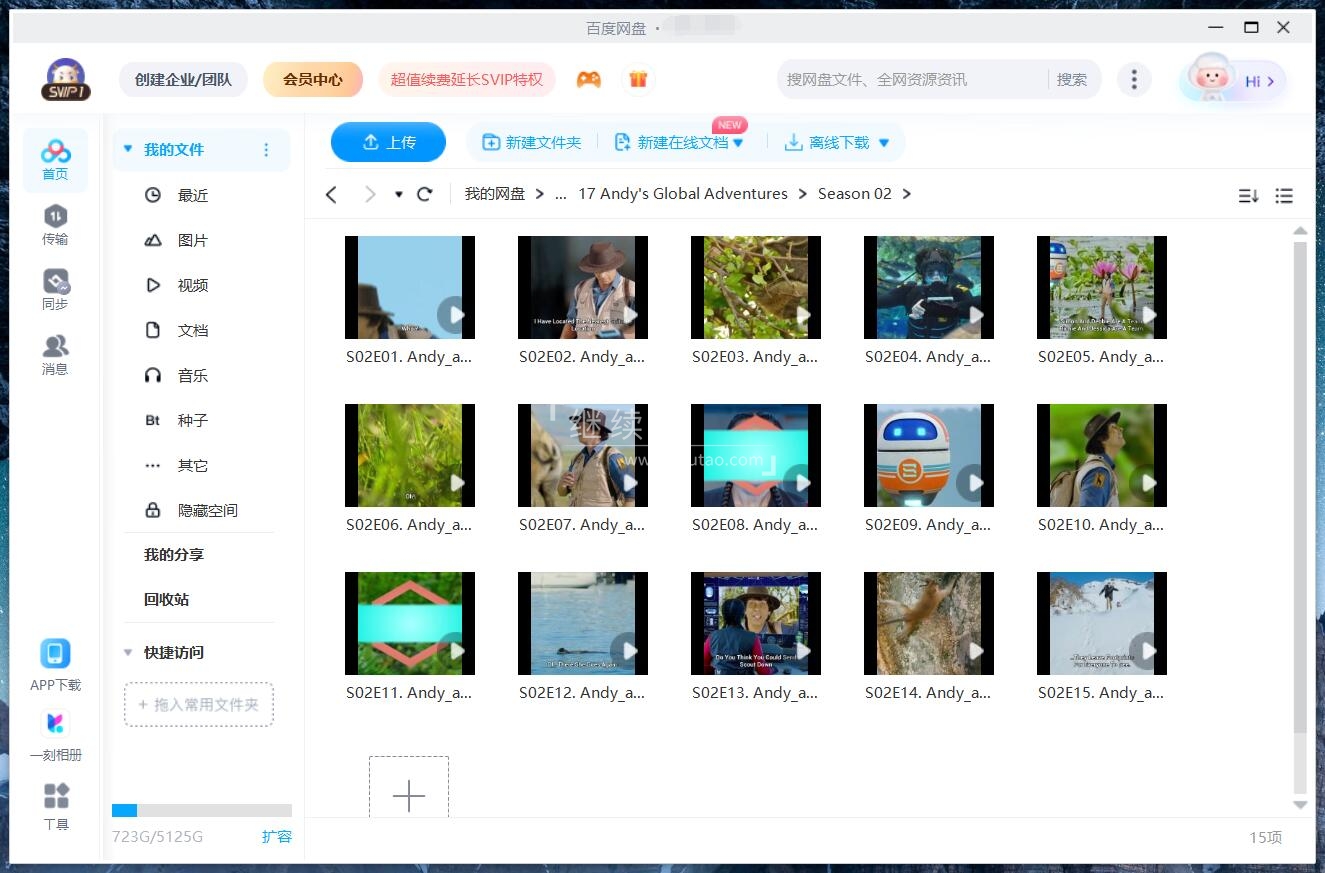Select the 视频 category in sidebar
The height and width of the screenshot is (873, 1325).
coord(192,284)
